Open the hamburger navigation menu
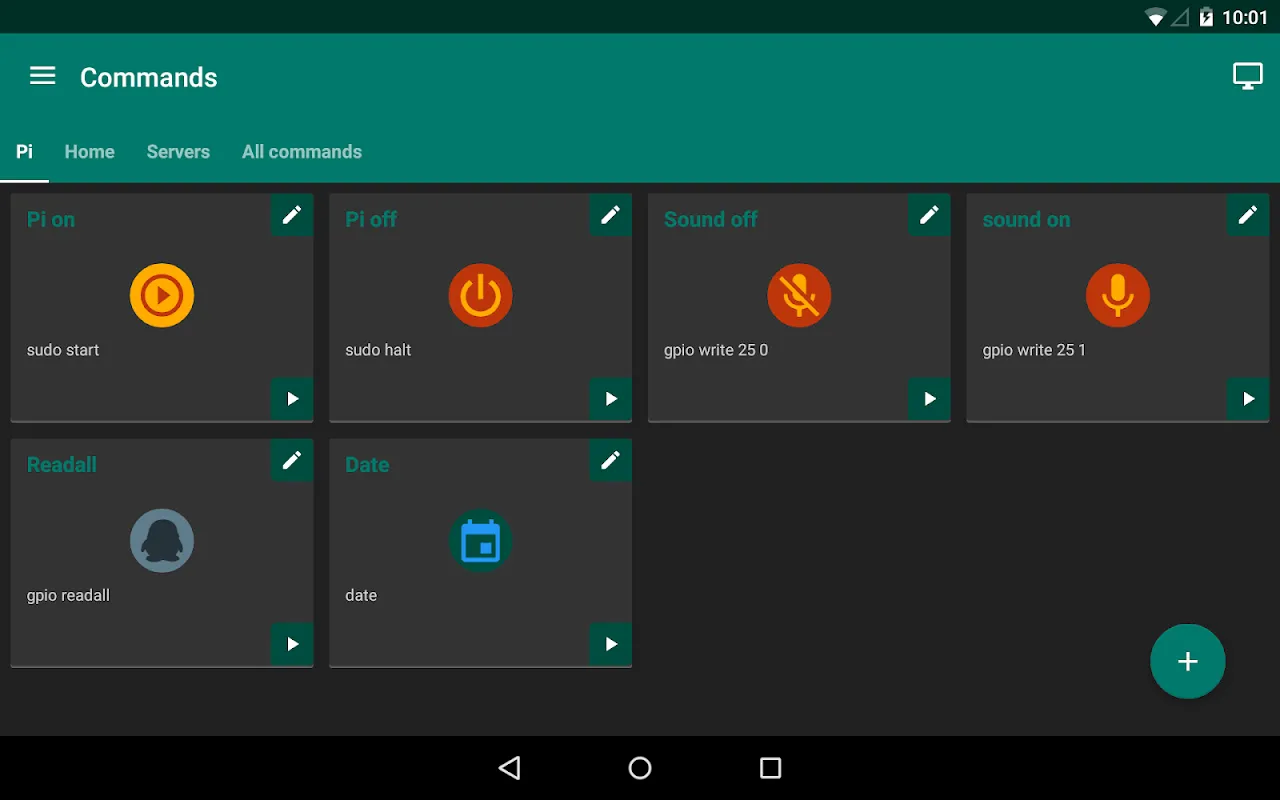 (x=42, y=77)
